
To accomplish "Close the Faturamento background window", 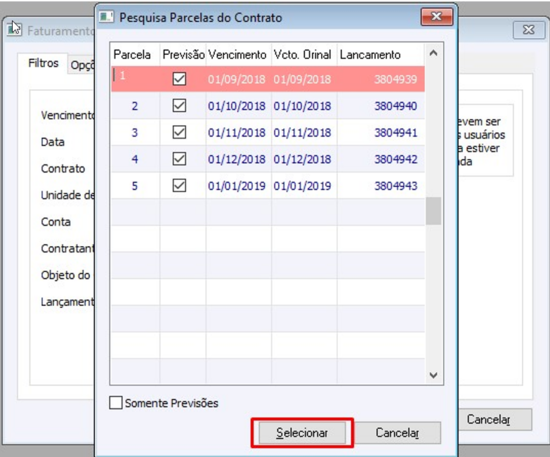I will point(529,30).
